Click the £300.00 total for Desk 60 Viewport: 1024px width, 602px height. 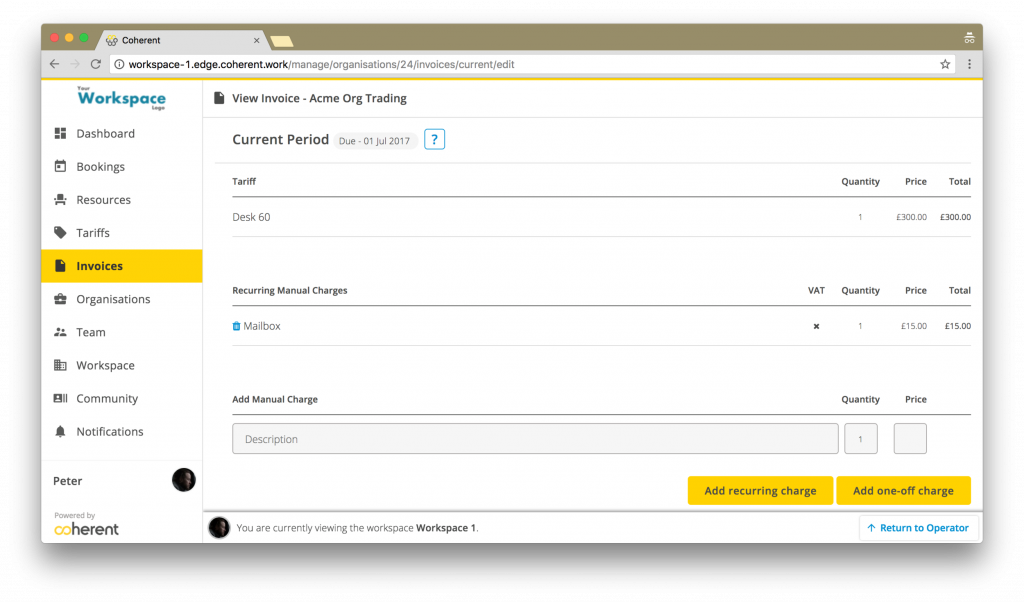(955, 217)
